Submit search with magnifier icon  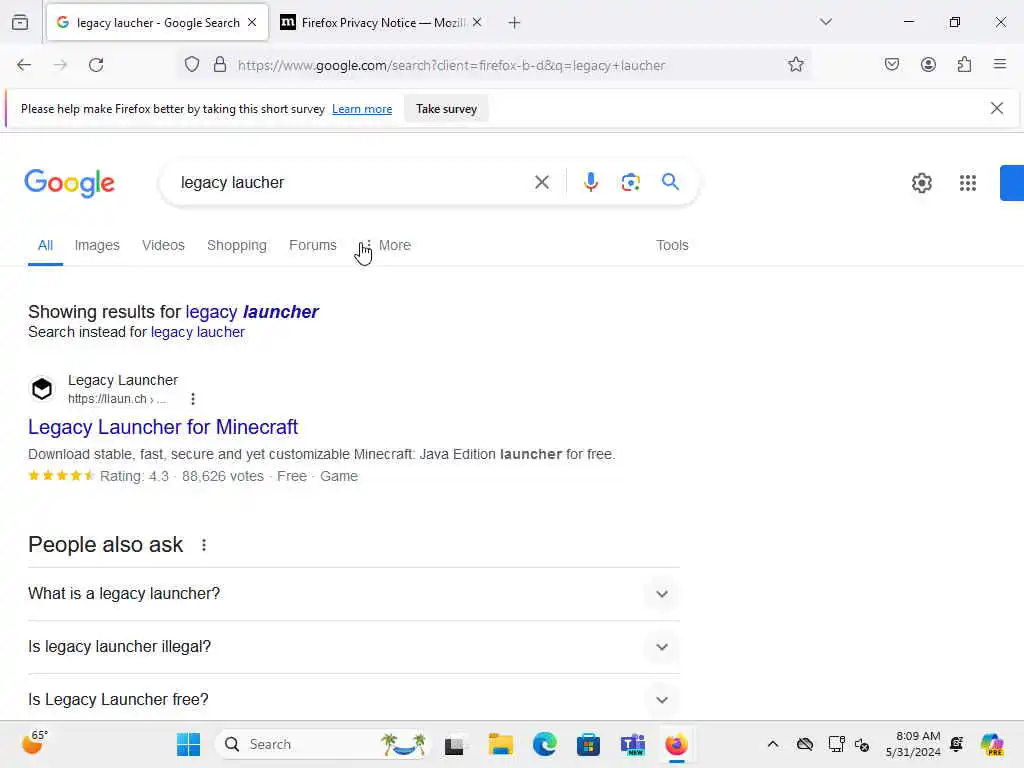[670, 182]
